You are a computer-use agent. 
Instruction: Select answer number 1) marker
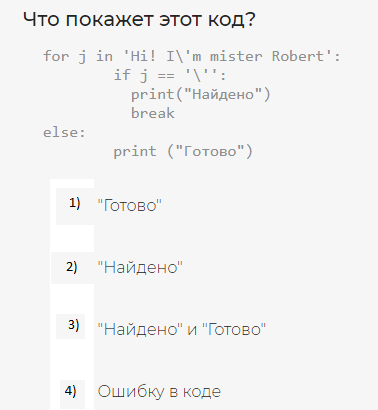pyautogui.click(x=75, y=203)
